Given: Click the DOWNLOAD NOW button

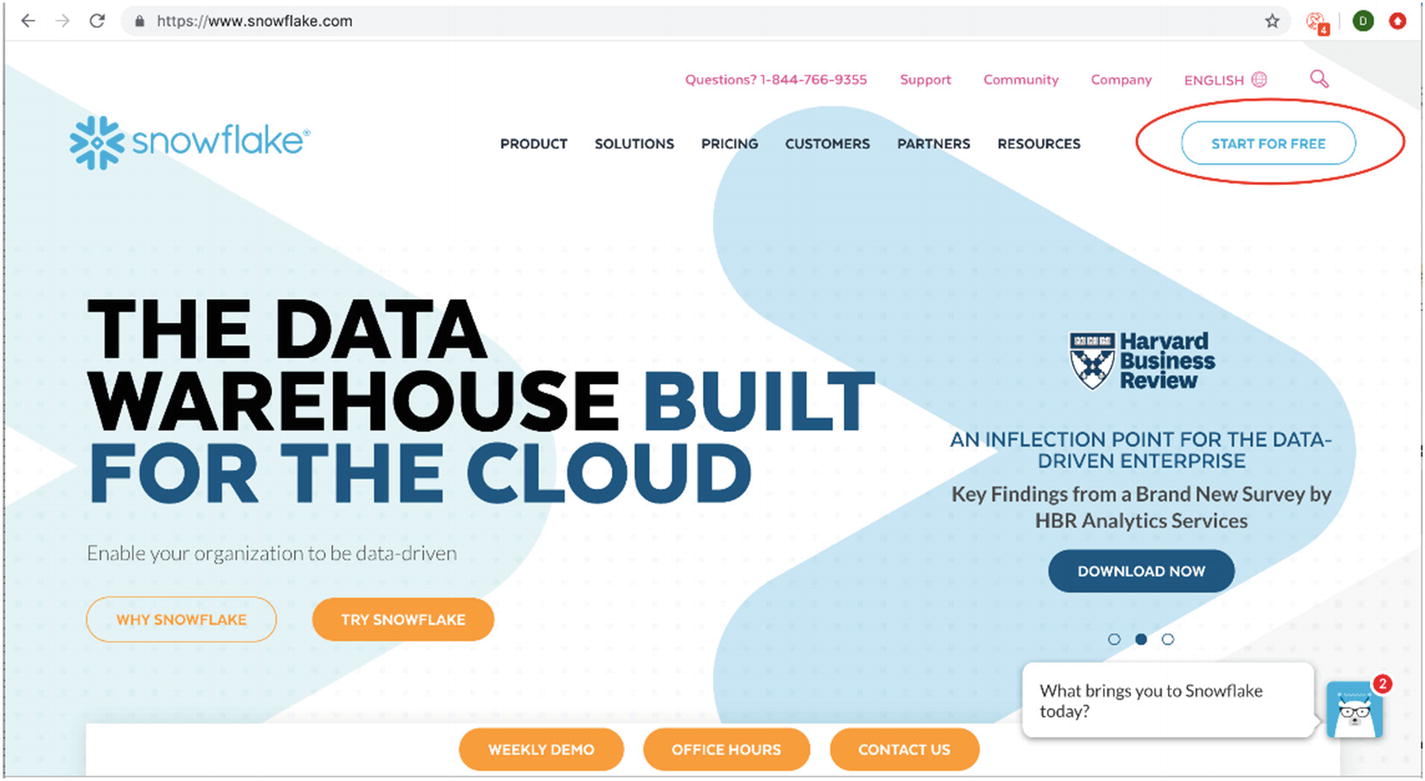Looking at the screenshot, I should point(1141,572).
